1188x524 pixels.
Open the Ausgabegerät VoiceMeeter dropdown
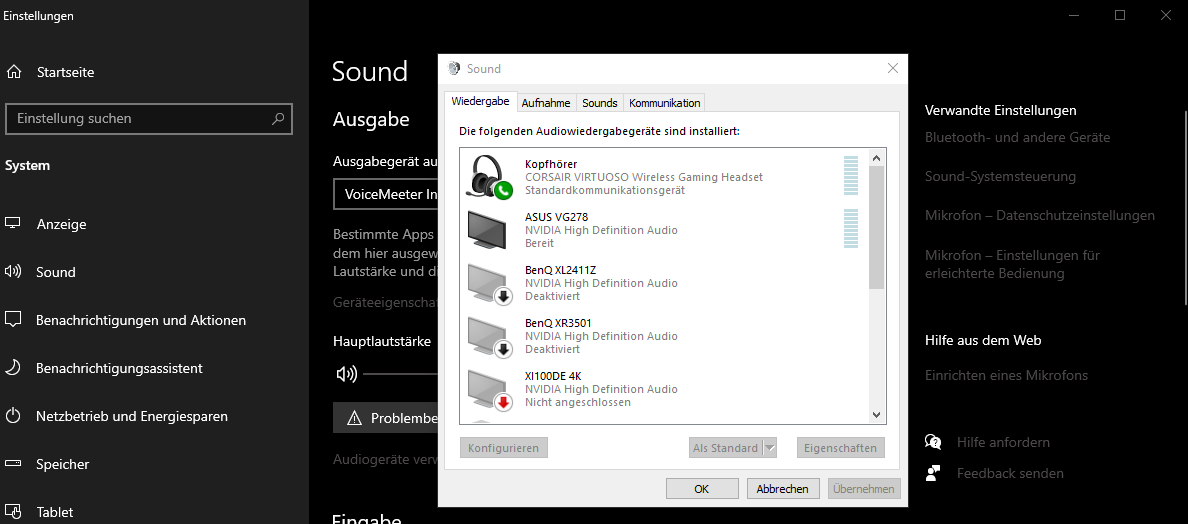(x=386, y=194)
